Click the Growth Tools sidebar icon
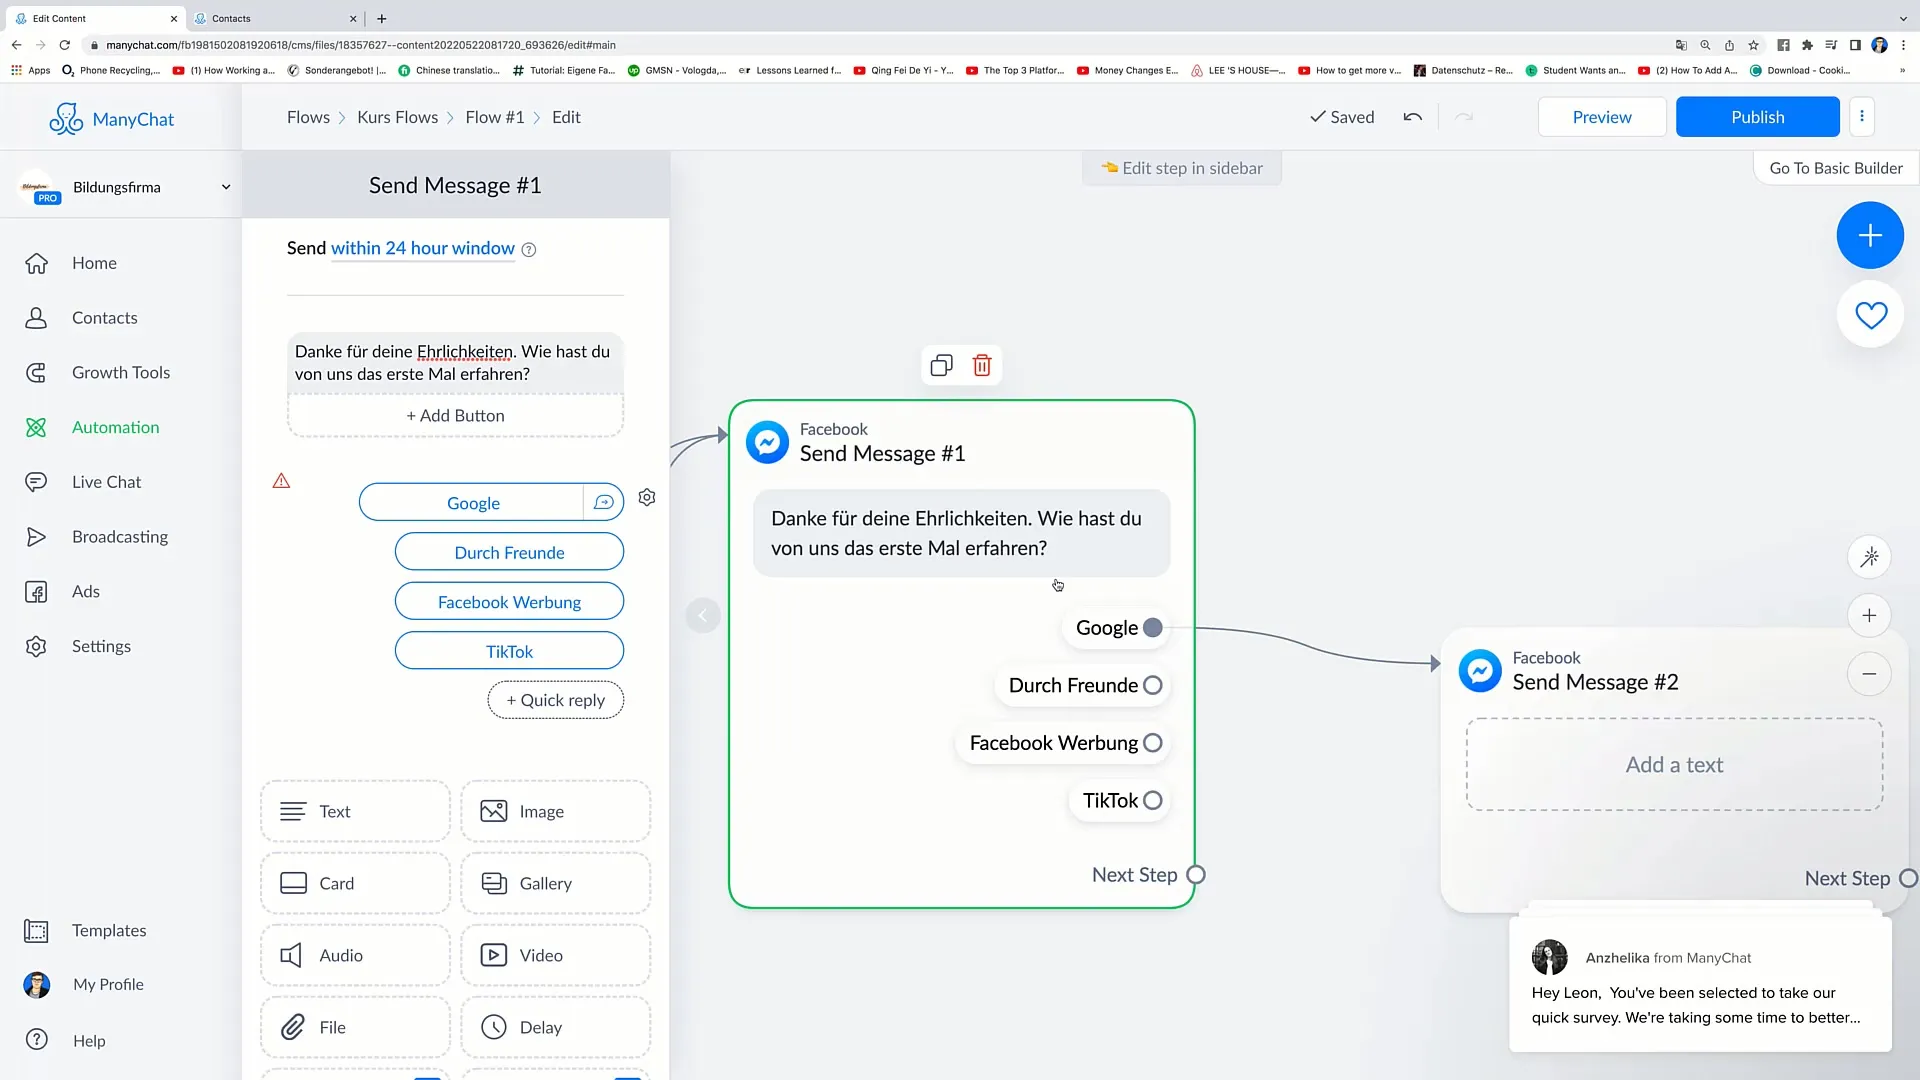The image size is (1920, 1080). point(36,372)
